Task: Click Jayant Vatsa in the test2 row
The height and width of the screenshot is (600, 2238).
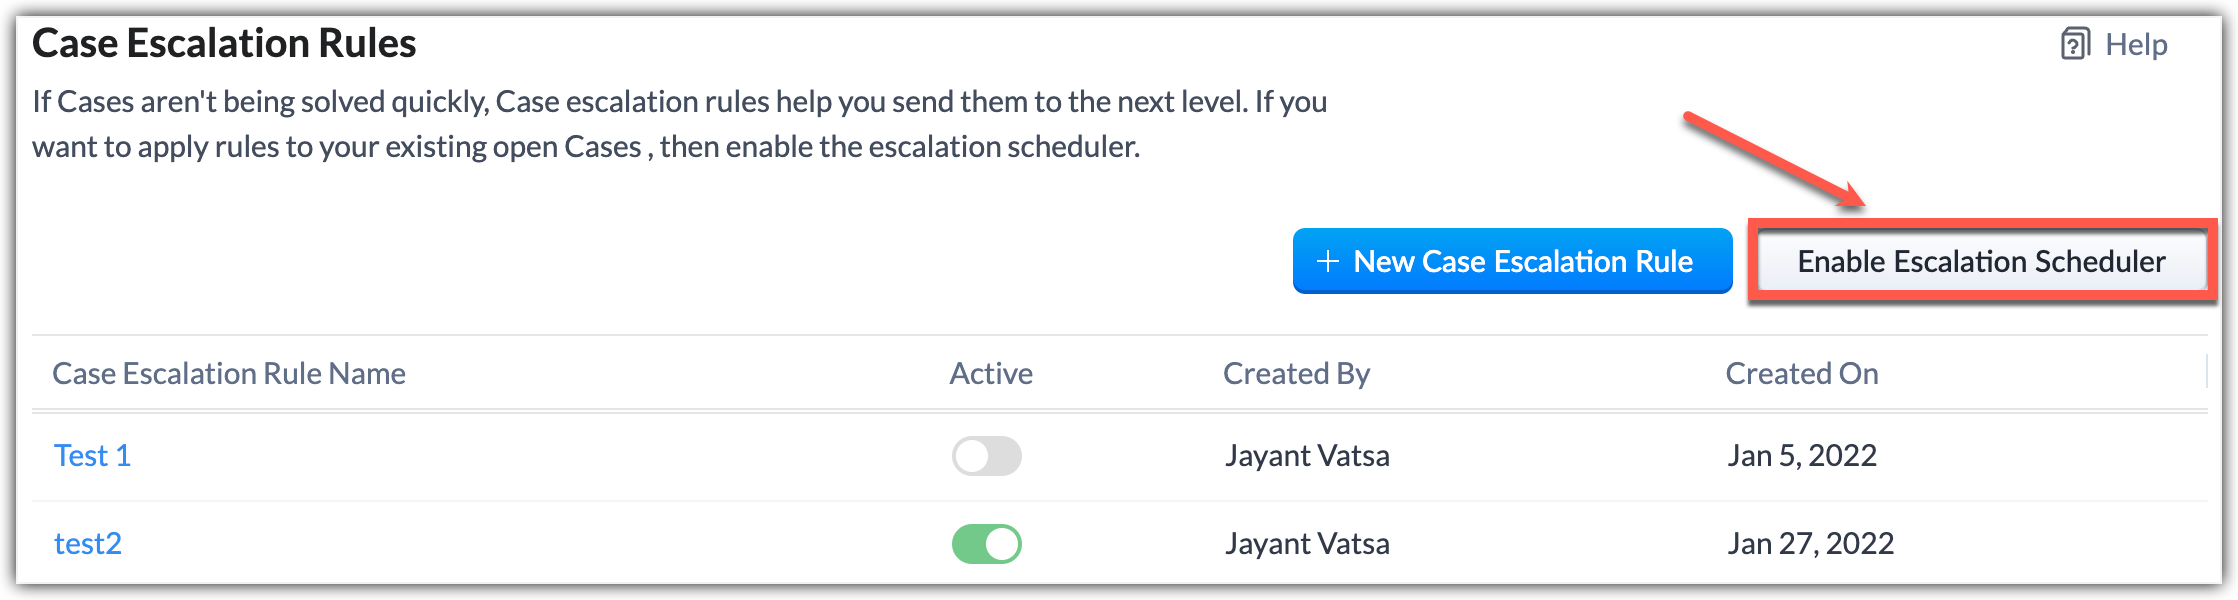Action: tap(1307, 544)
